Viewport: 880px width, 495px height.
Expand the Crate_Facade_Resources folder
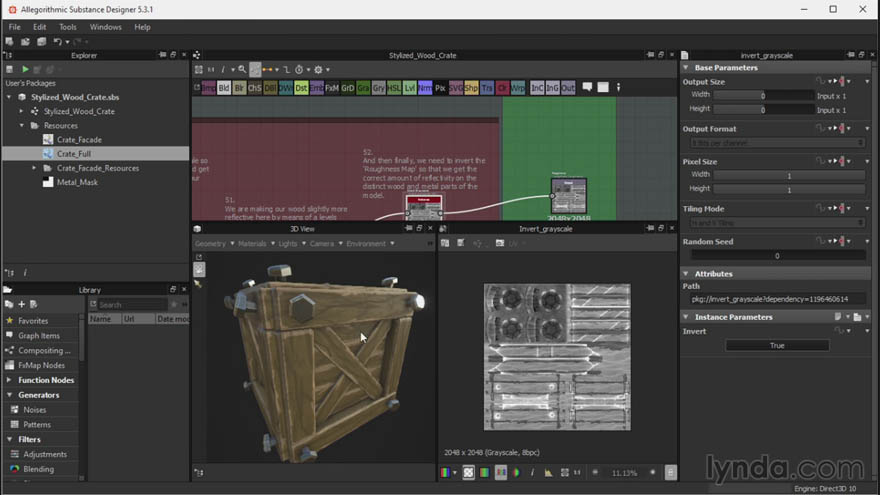34,168
